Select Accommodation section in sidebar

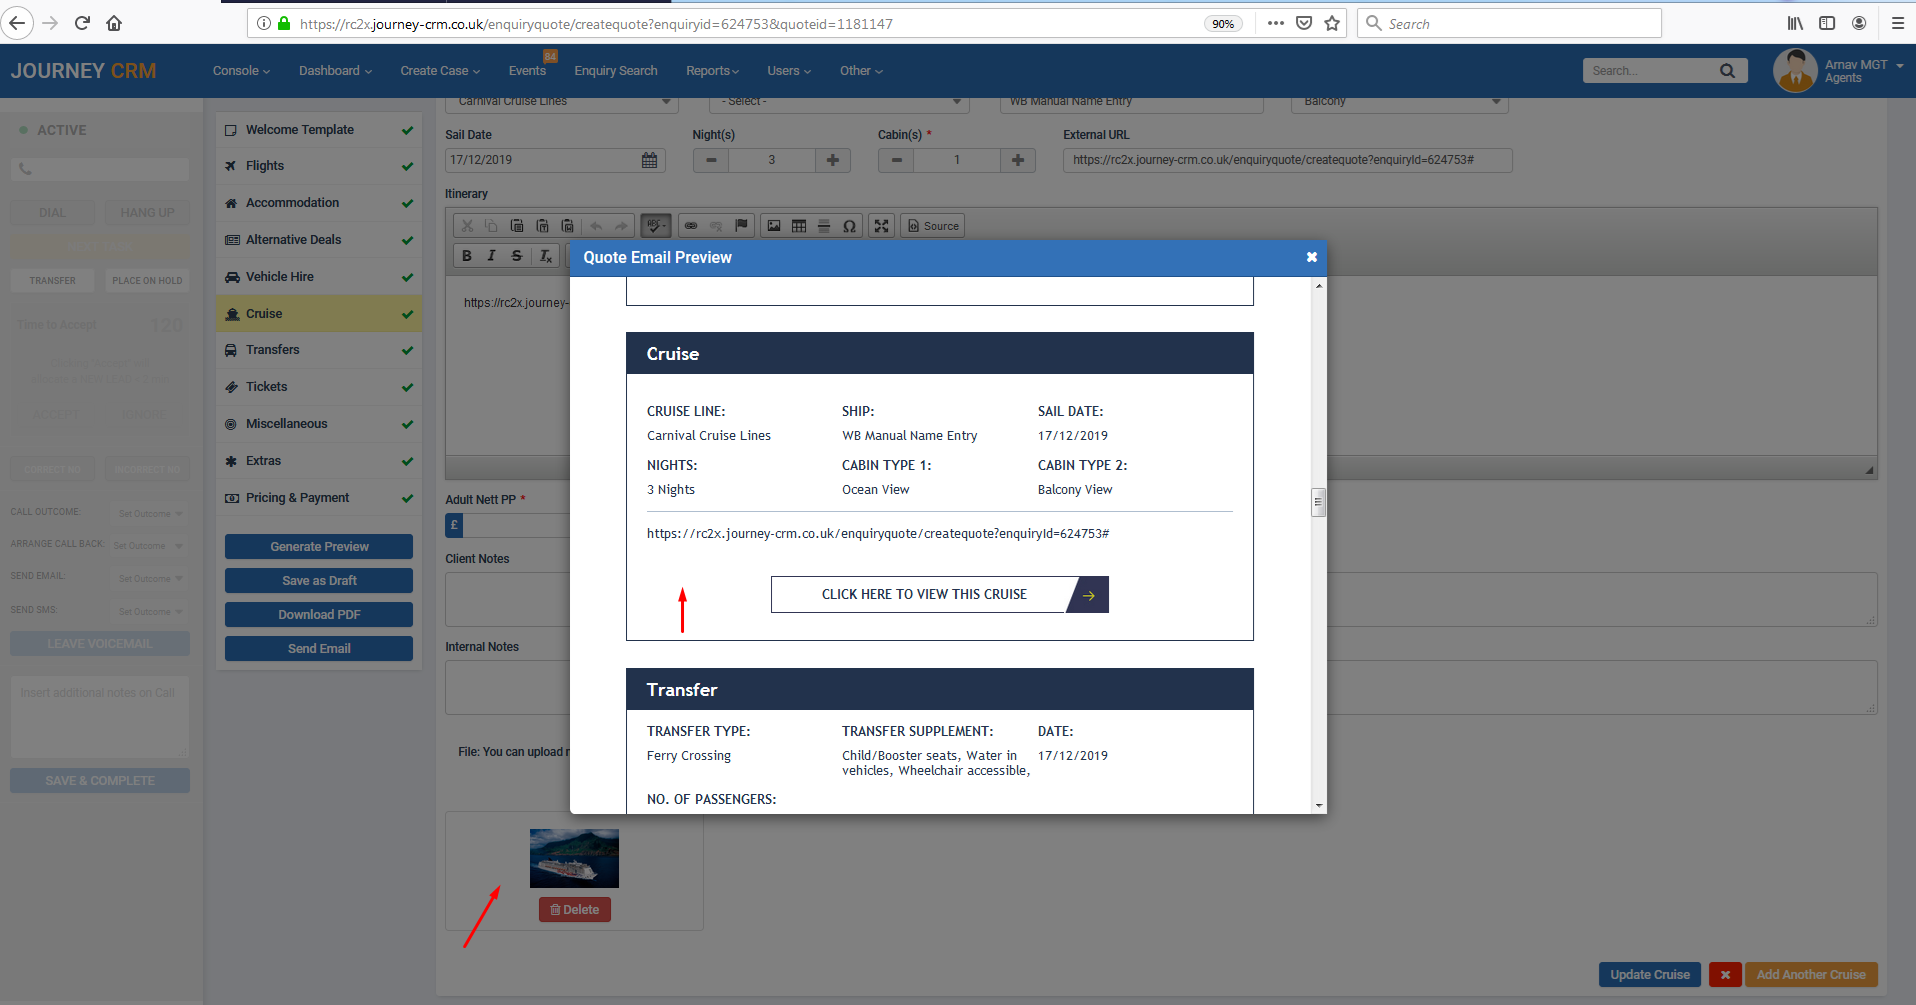319,203
